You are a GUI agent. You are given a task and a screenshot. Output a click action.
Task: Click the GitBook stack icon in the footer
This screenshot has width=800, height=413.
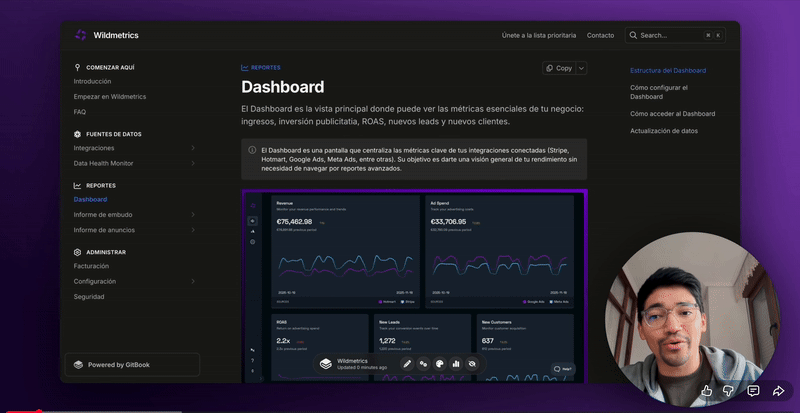coord(78,365)
